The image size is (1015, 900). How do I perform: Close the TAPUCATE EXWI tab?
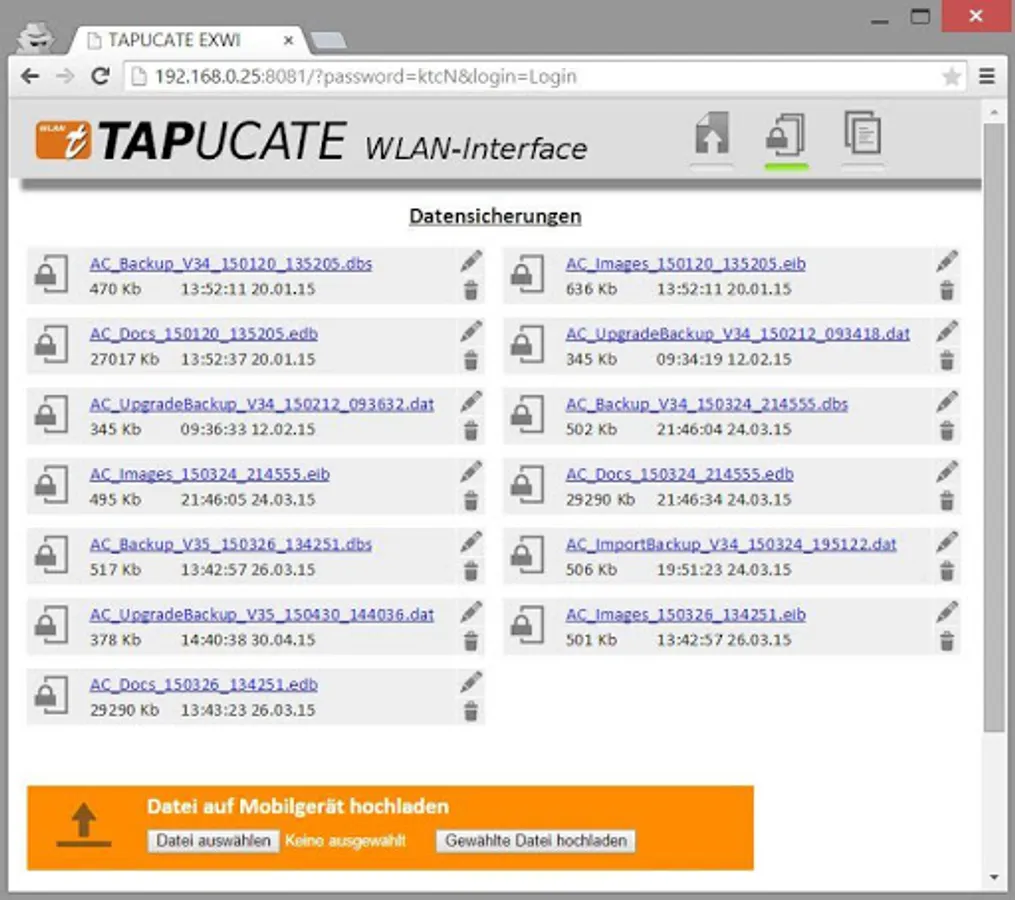[x=289, y=40]
